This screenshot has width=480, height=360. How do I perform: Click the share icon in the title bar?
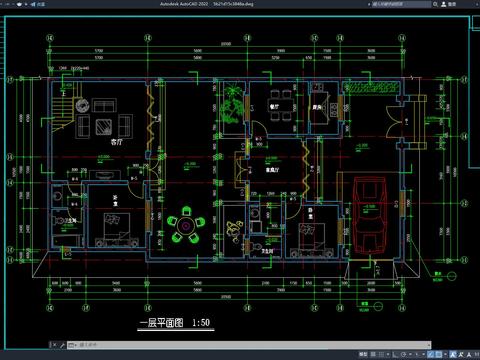pos(33,4)
